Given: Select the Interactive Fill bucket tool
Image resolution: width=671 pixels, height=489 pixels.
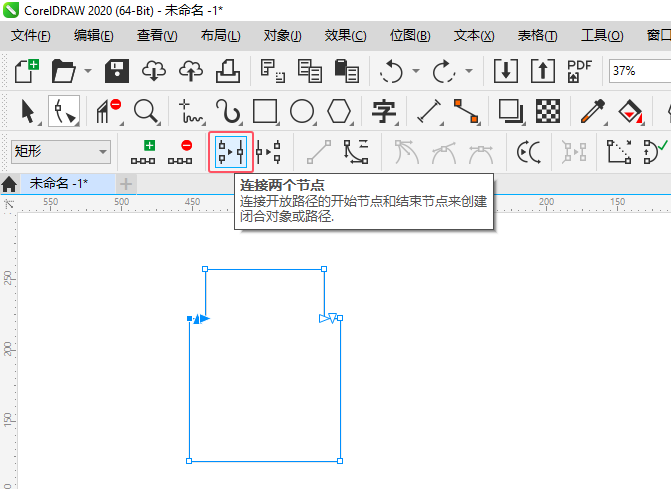Looking at the screenshot, I should (x=630, y=111).
